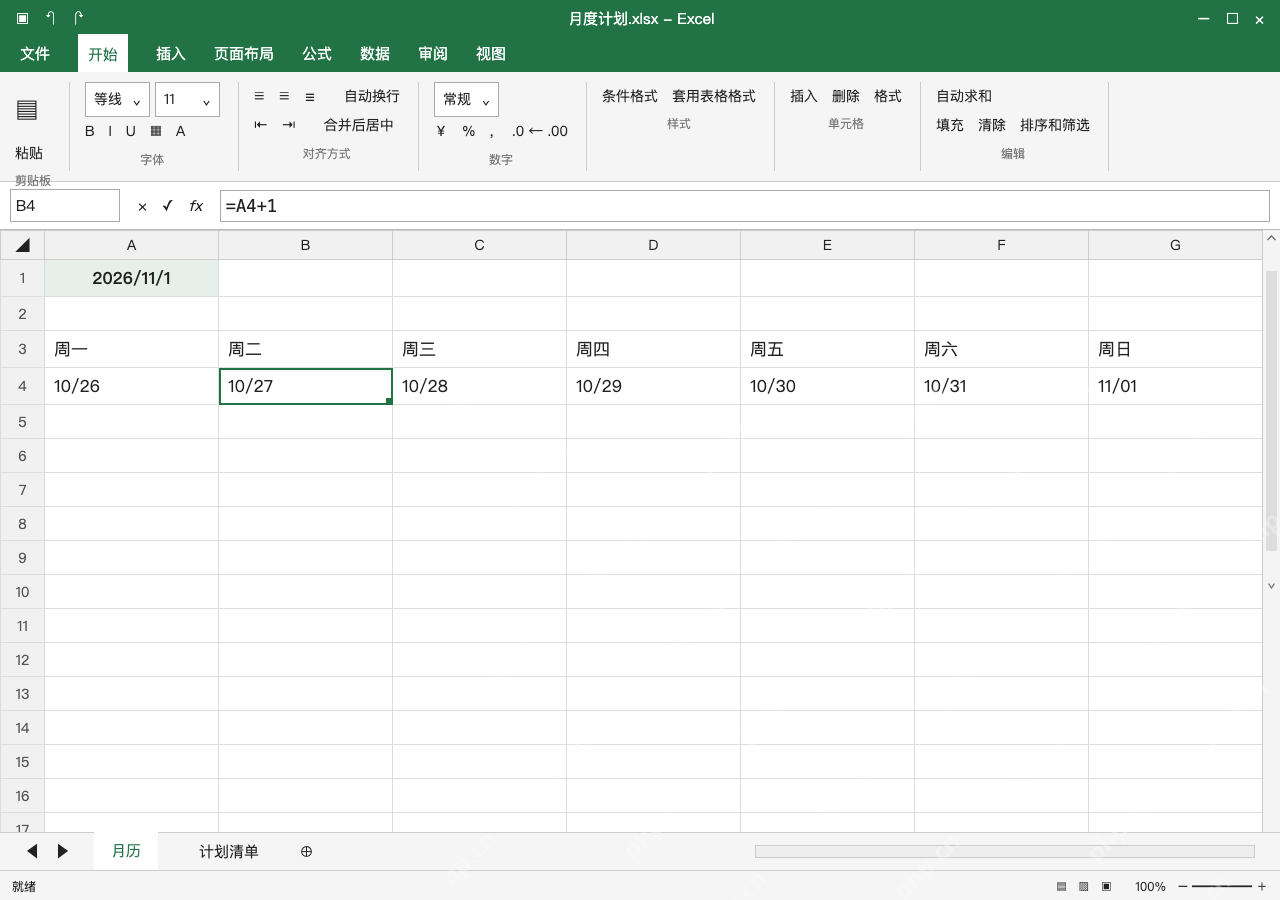Open the font size 11 dropdown
1280x900 pixels.
tap(187, 99)
